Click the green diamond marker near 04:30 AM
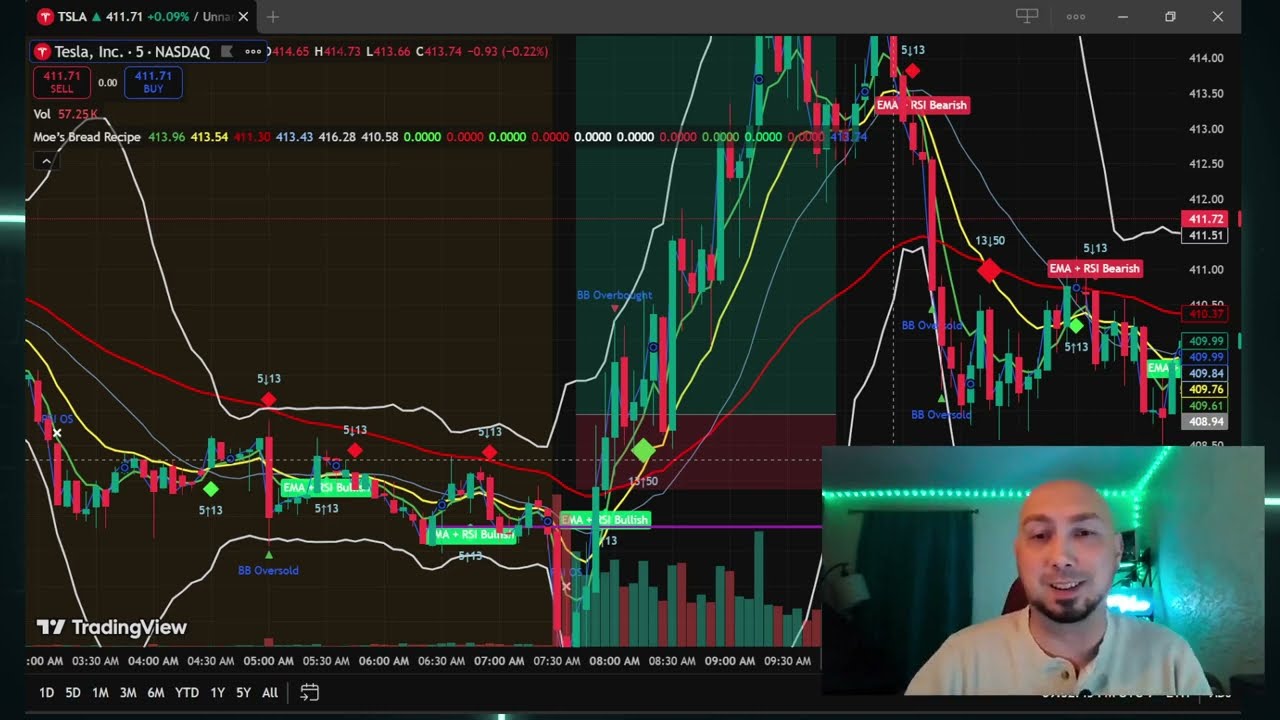 coord(210,489)
